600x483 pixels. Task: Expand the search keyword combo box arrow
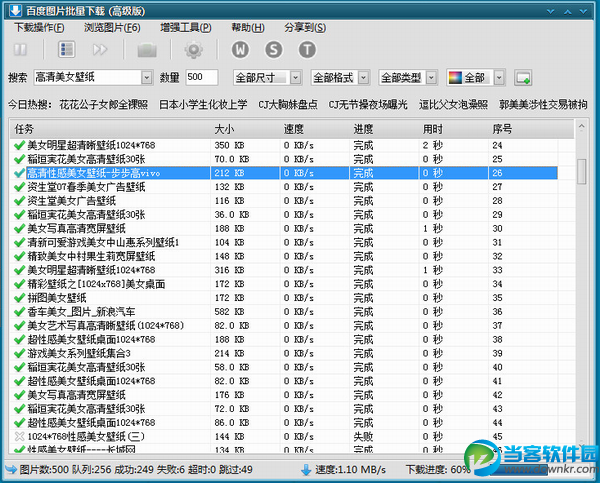147,78
